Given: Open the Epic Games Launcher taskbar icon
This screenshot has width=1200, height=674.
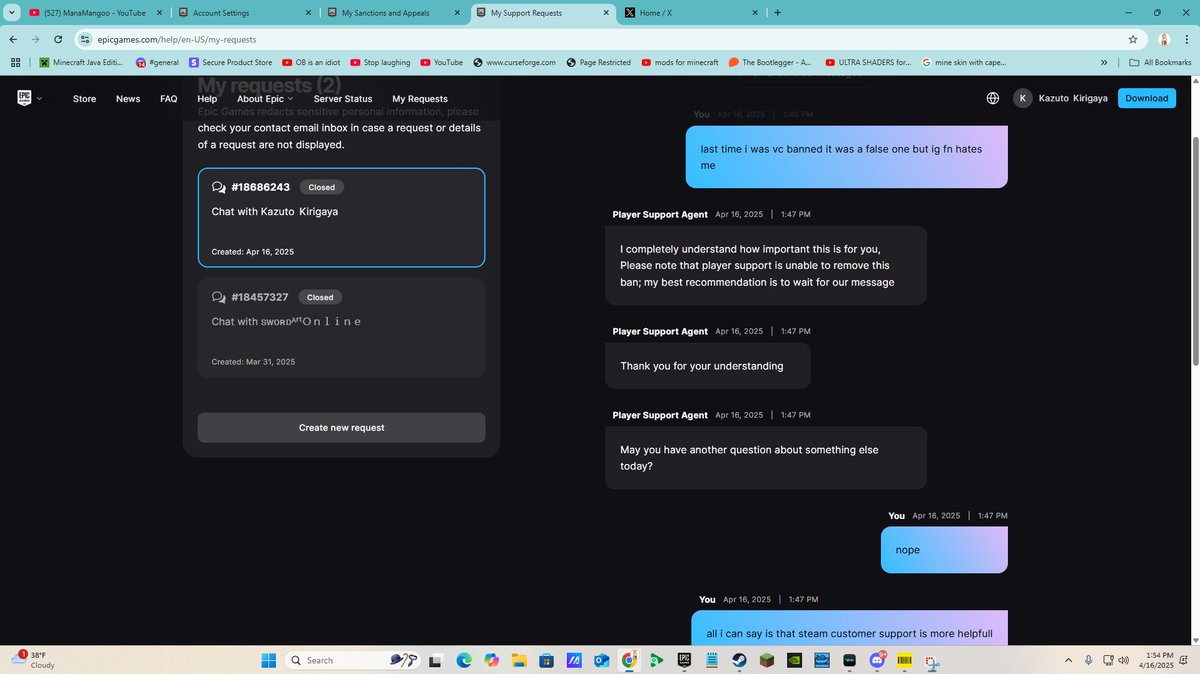Looking at the screenshot, I should (684, 660).
